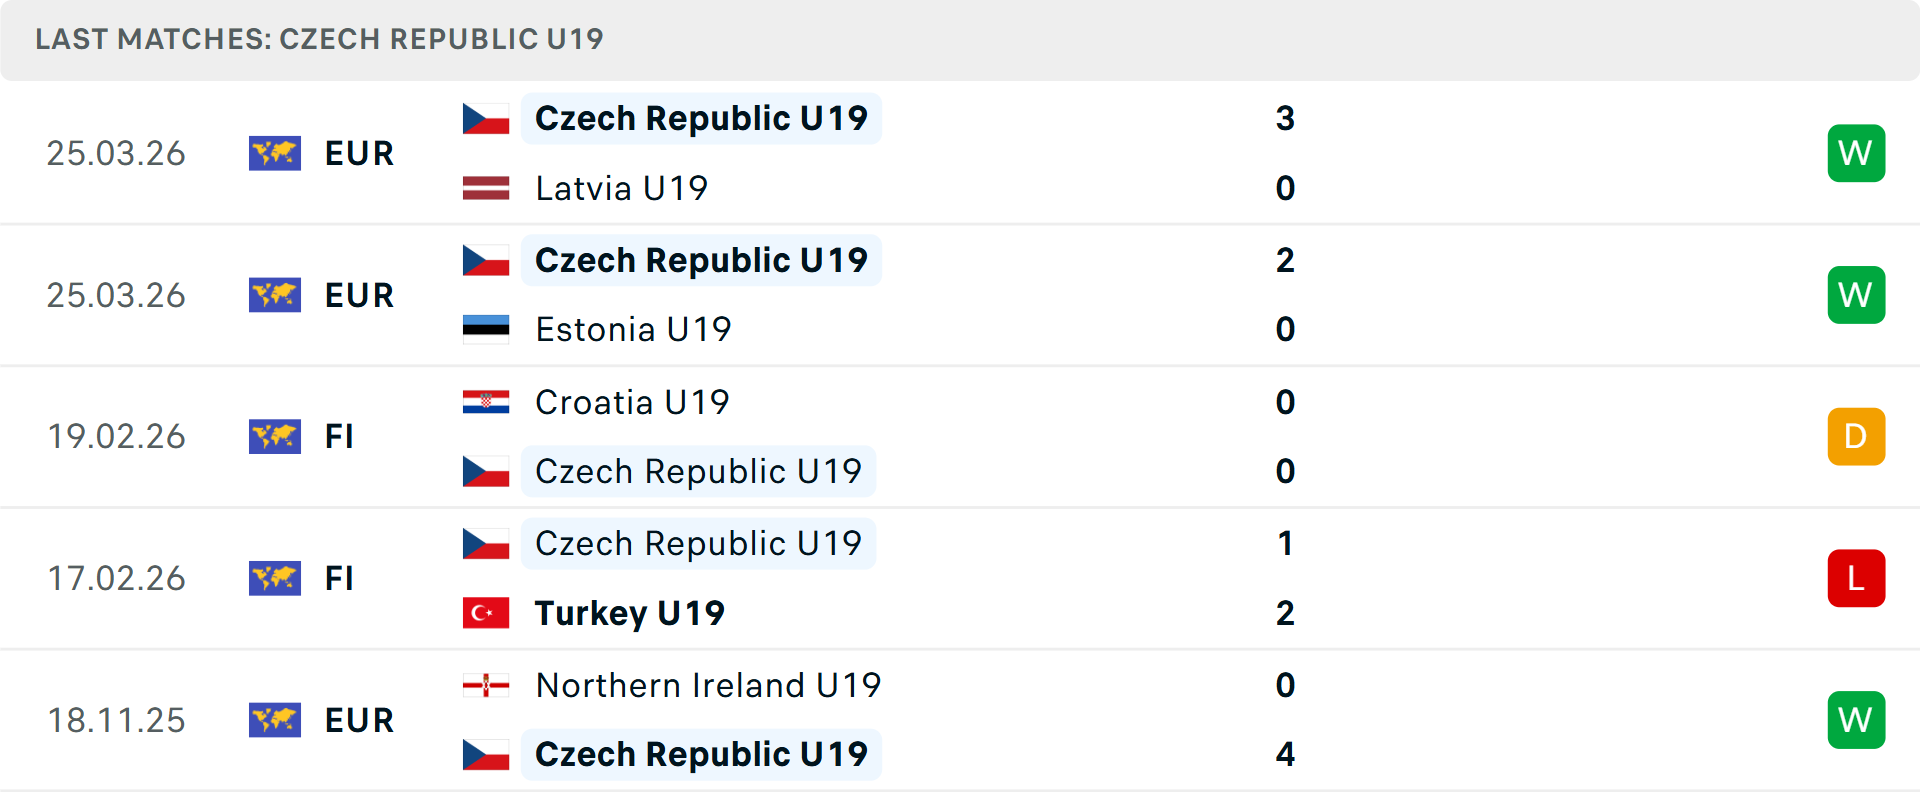Click the win badge for Latvia match
1920x792 pixels.
[x=1856, y=153]
